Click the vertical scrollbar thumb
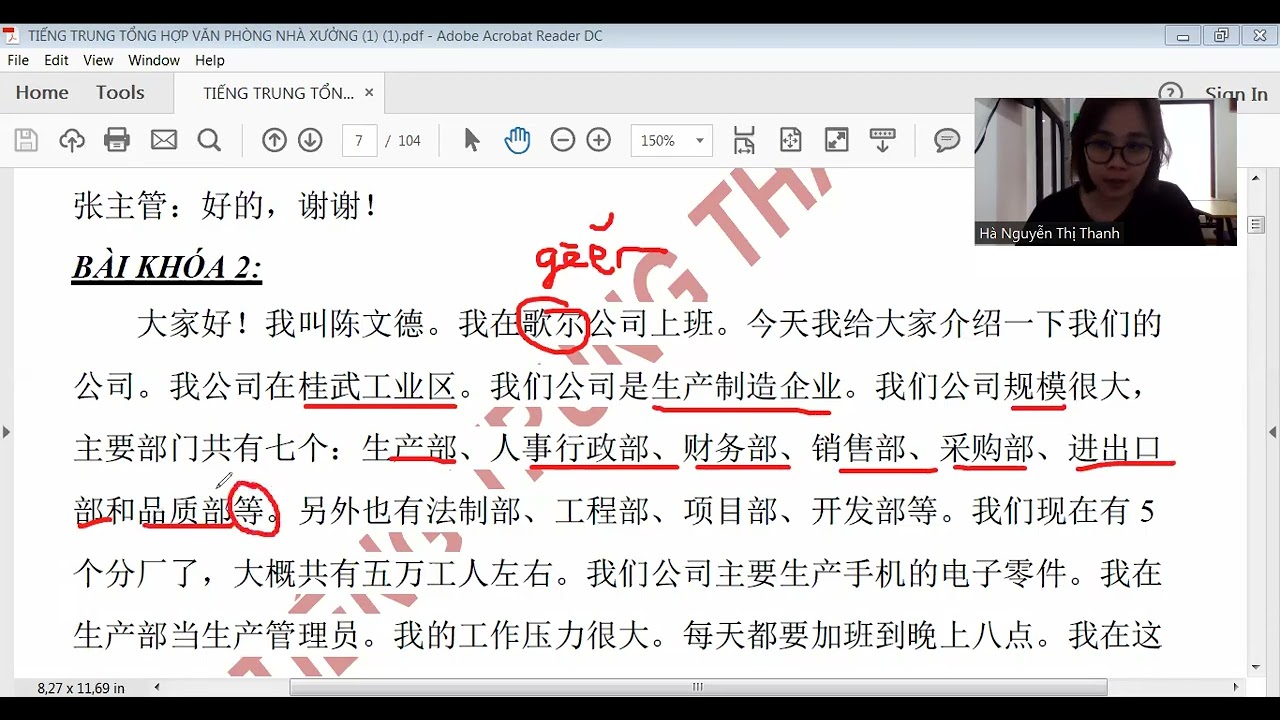The height and width of the screenshot is (720, 1280). tap(1257, 225)
